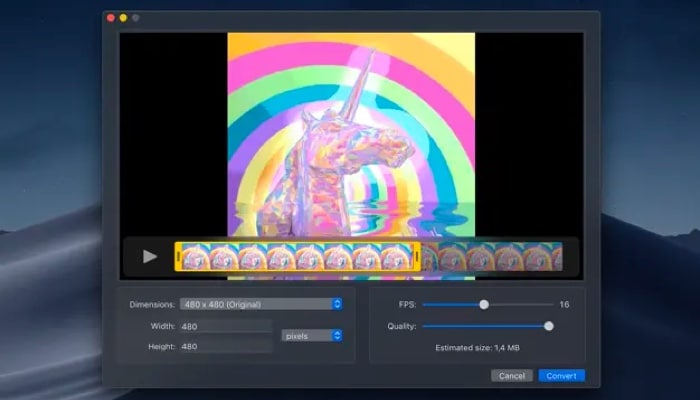Play the video preview
This screenshot has height=400, width=700.
150,256
